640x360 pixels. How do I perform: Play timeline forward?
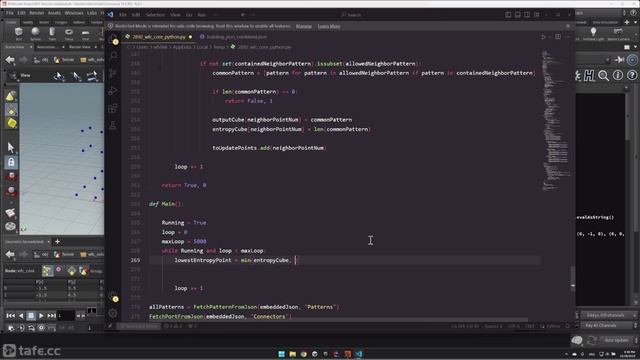click(x=41, y=316)
